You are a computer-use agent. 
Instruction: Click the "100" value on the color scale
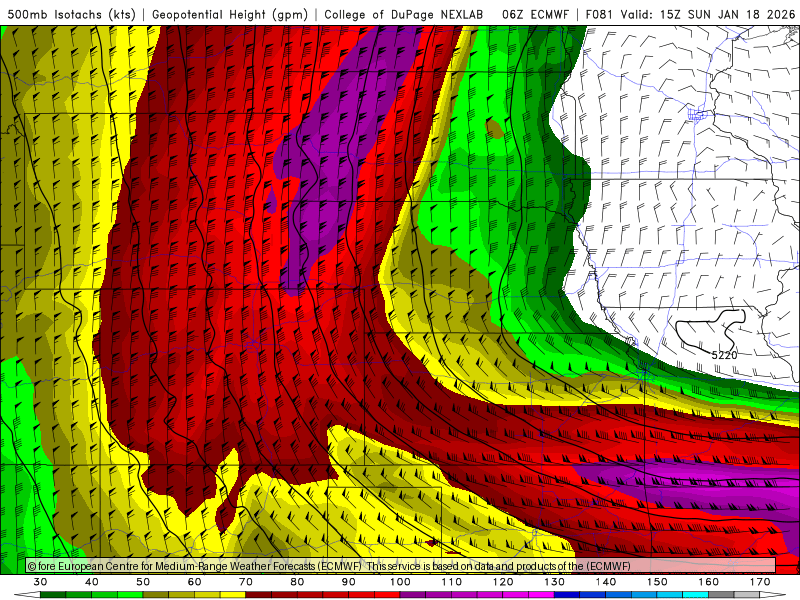tap(401, 582)
